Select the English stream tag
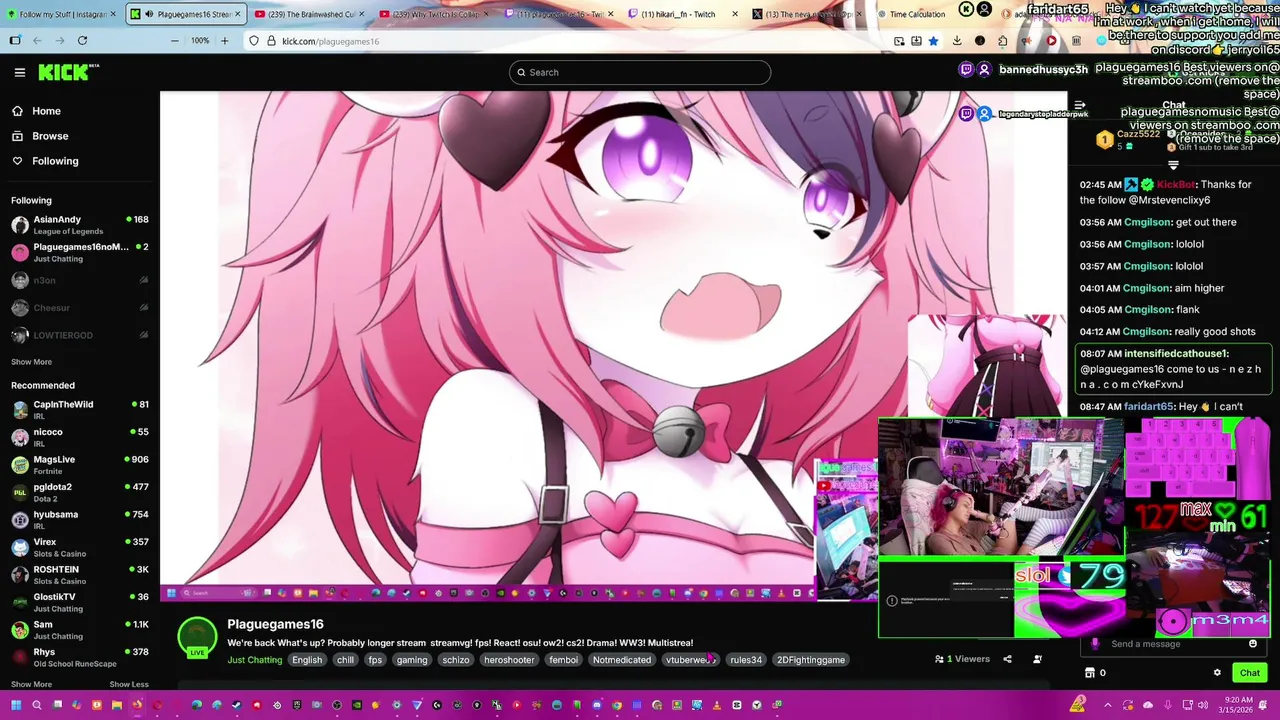 pyautogui.click(x=307, y=660)
